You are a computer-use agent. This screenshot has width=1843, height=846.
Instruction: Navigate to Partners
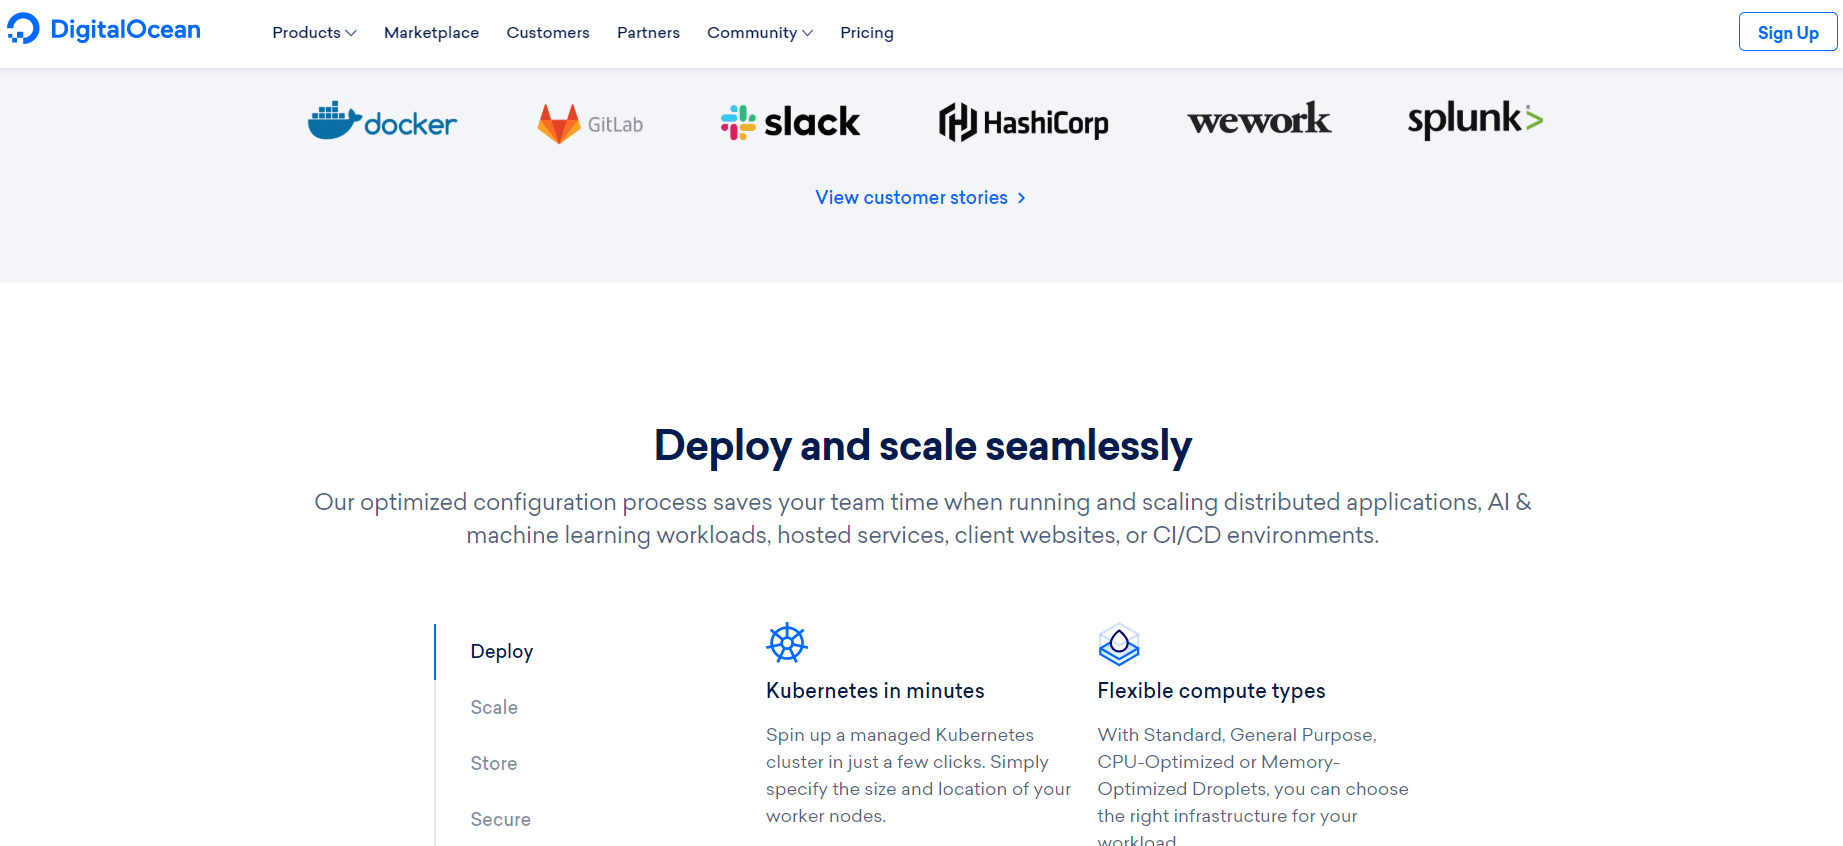click(x=648, y=33)
